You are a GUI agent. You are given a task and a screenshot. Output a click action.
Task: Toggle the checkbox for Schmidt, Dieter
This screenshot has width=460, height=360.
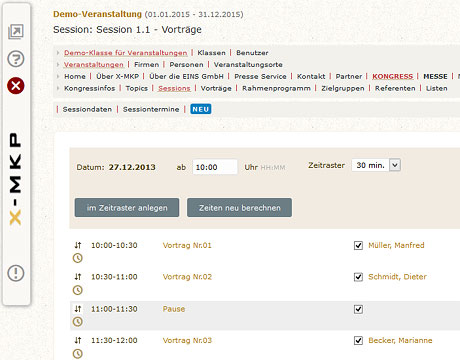[358, 277]
